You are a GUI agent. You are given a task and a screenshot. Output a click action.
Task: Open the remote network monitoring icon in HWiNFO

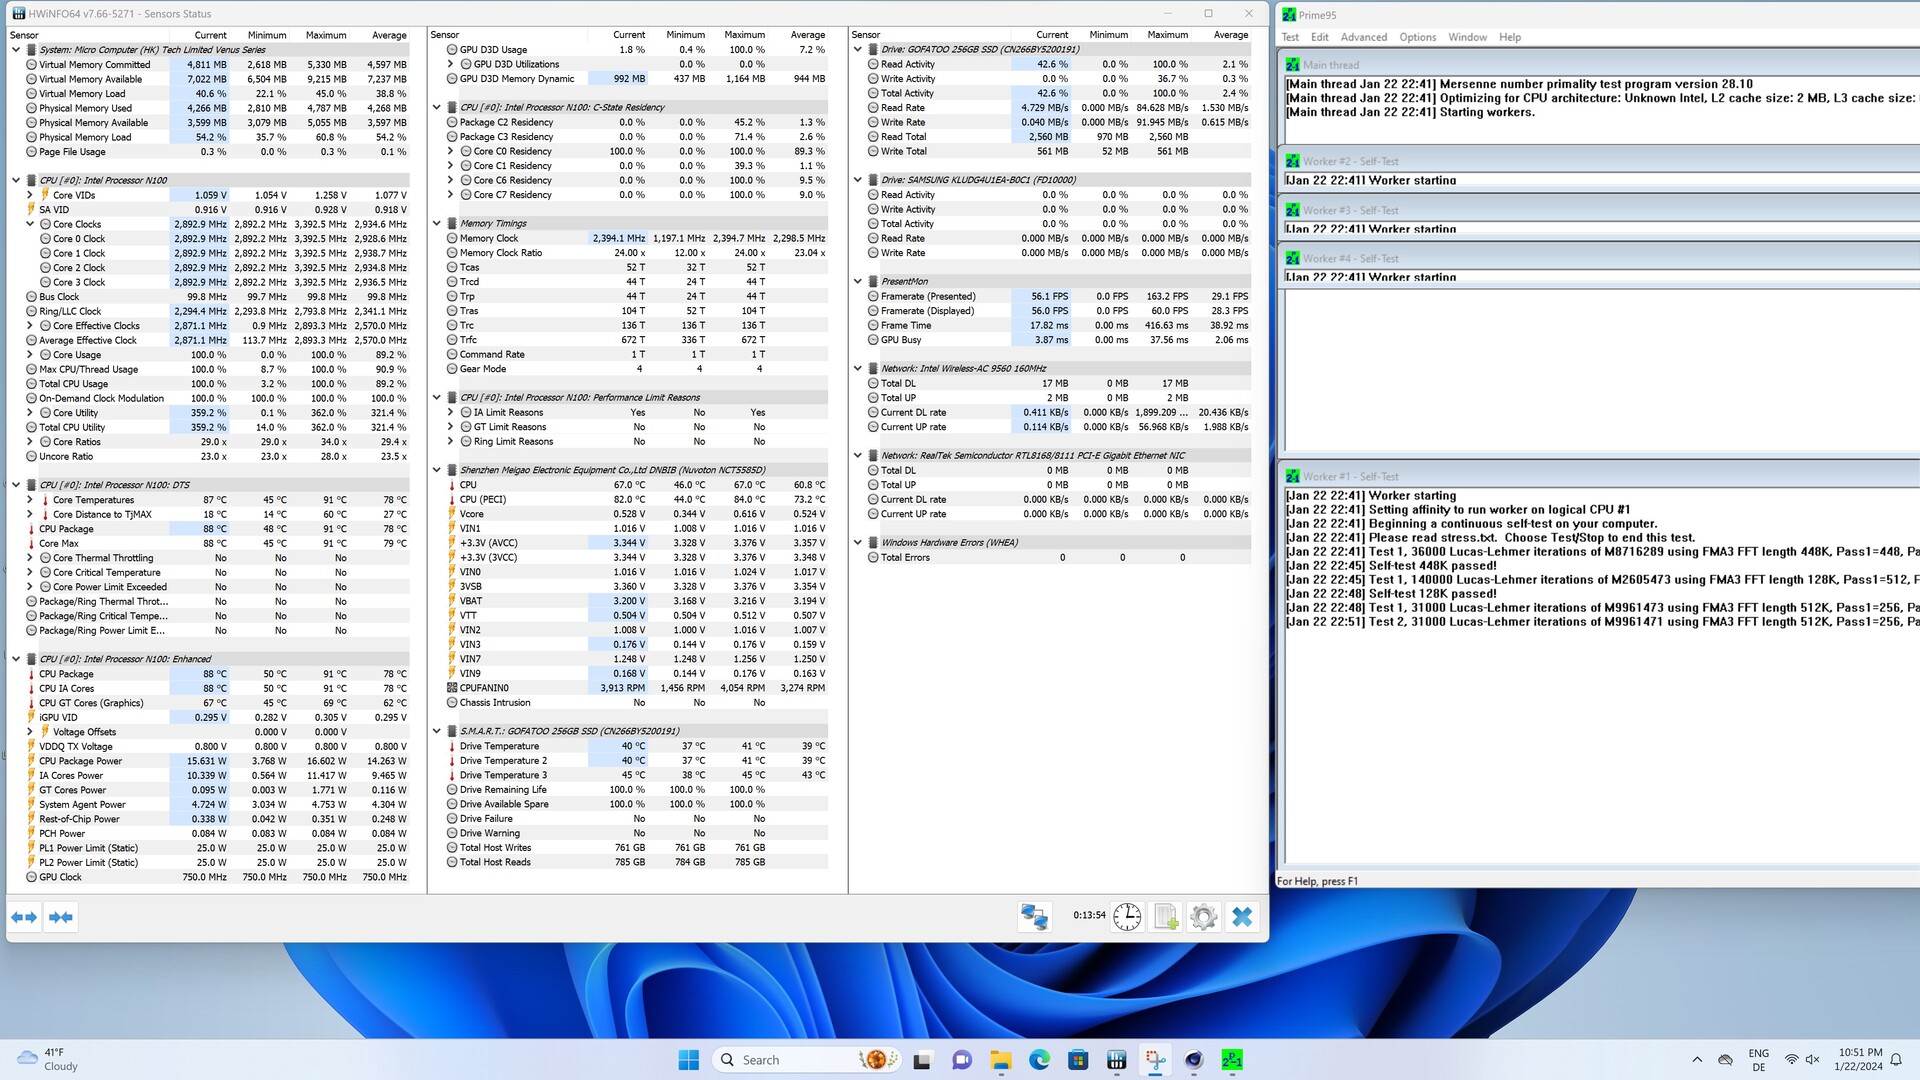tap(1034, 916)
